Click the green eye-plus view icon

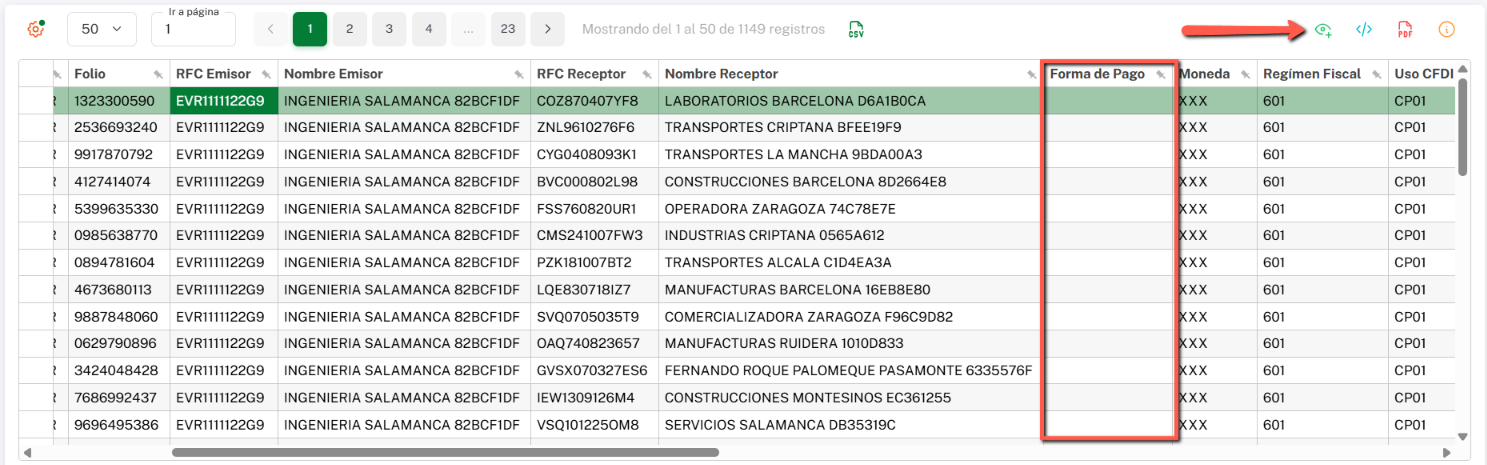pos(1324,30)
